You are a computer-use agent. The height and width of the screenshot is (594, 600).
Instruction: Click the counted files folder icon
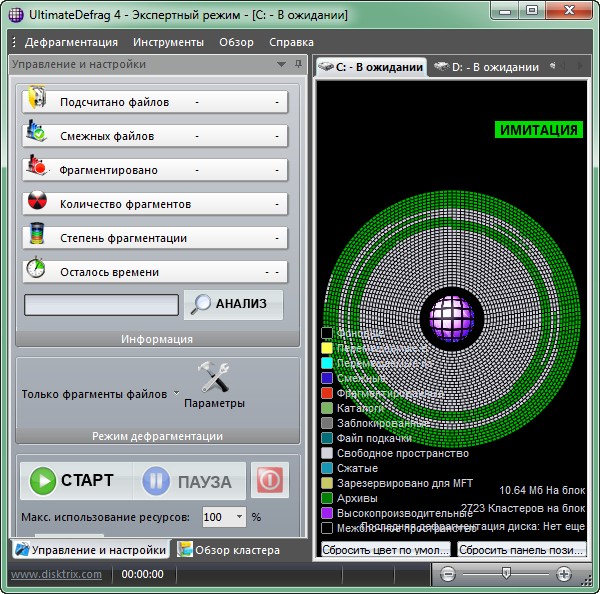[36, 101]
